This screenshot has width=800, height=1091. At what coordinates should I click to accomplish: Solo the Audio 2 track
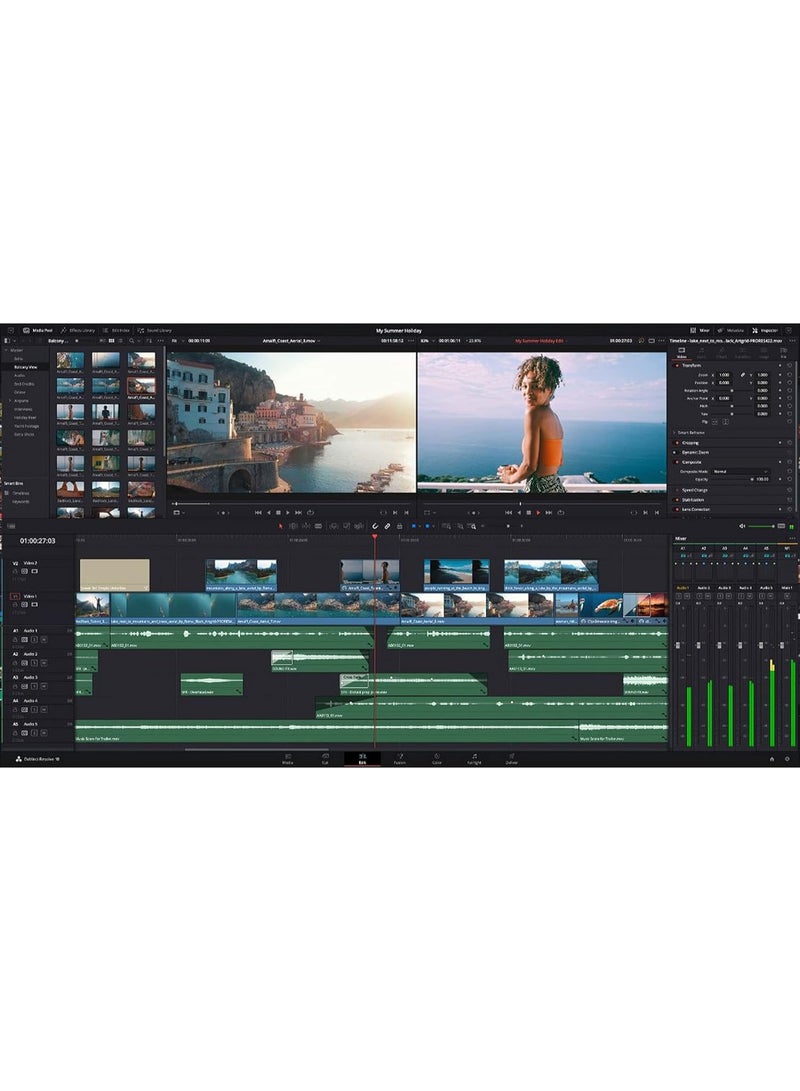coord(35,663)
